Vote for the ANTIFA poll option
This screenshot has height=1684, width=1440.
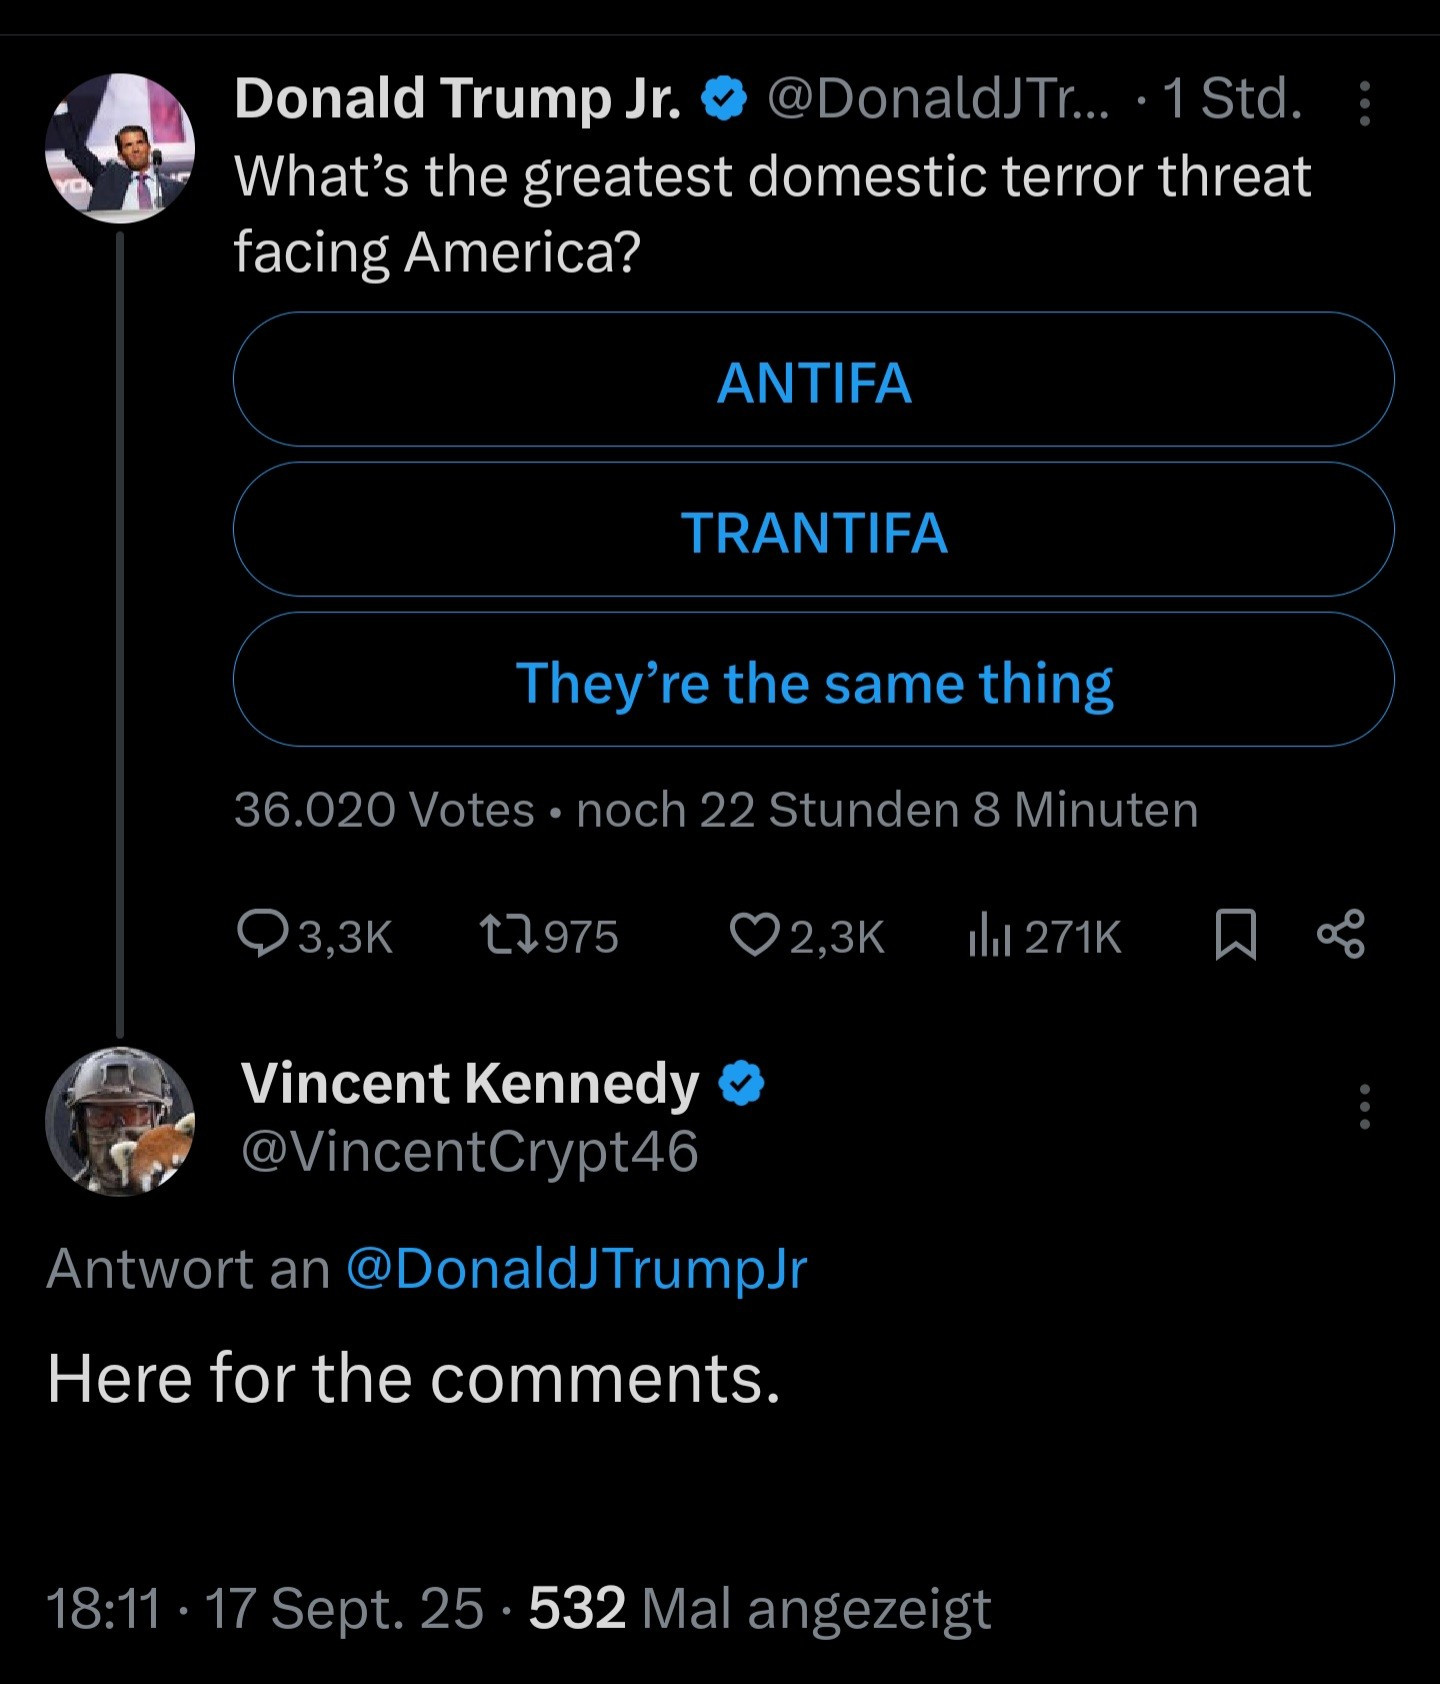[x=813, y=380]
